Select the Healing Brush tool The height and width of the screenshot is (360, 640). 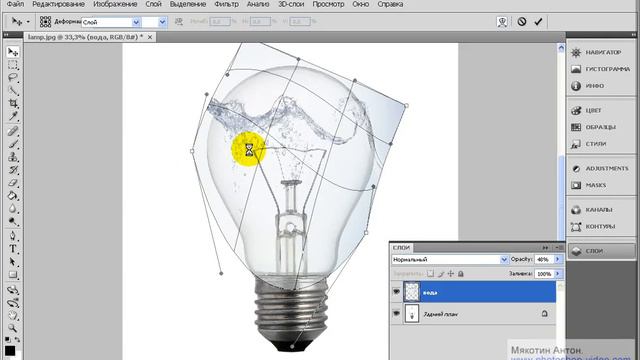pyautogui.click(x=13, y=131)
